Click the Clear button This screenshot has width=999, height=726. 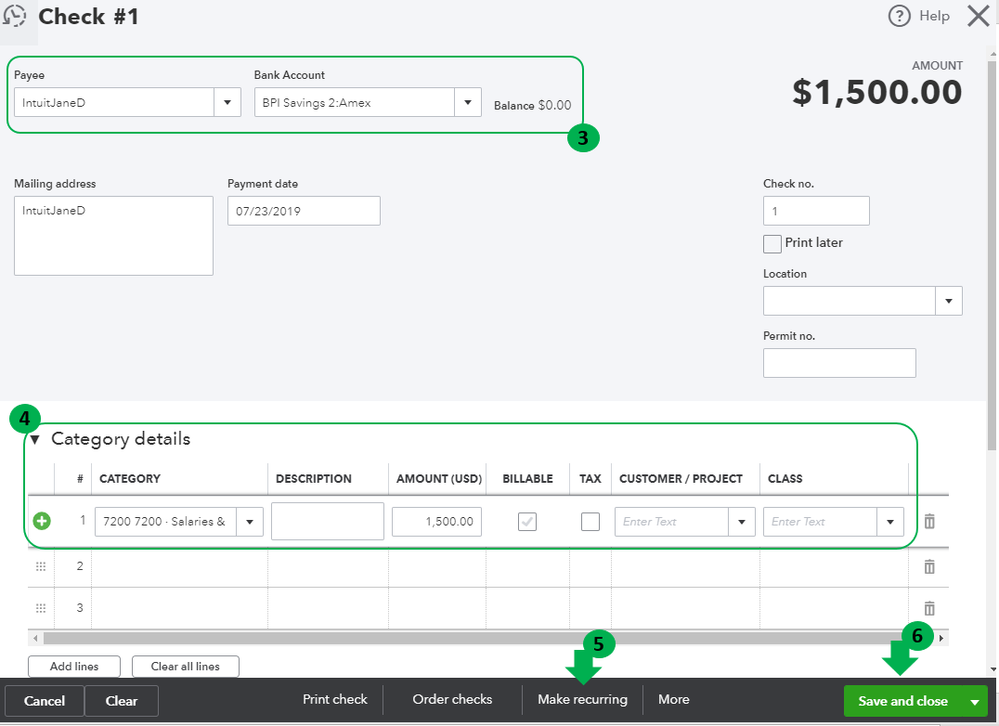tap(121, 701)
